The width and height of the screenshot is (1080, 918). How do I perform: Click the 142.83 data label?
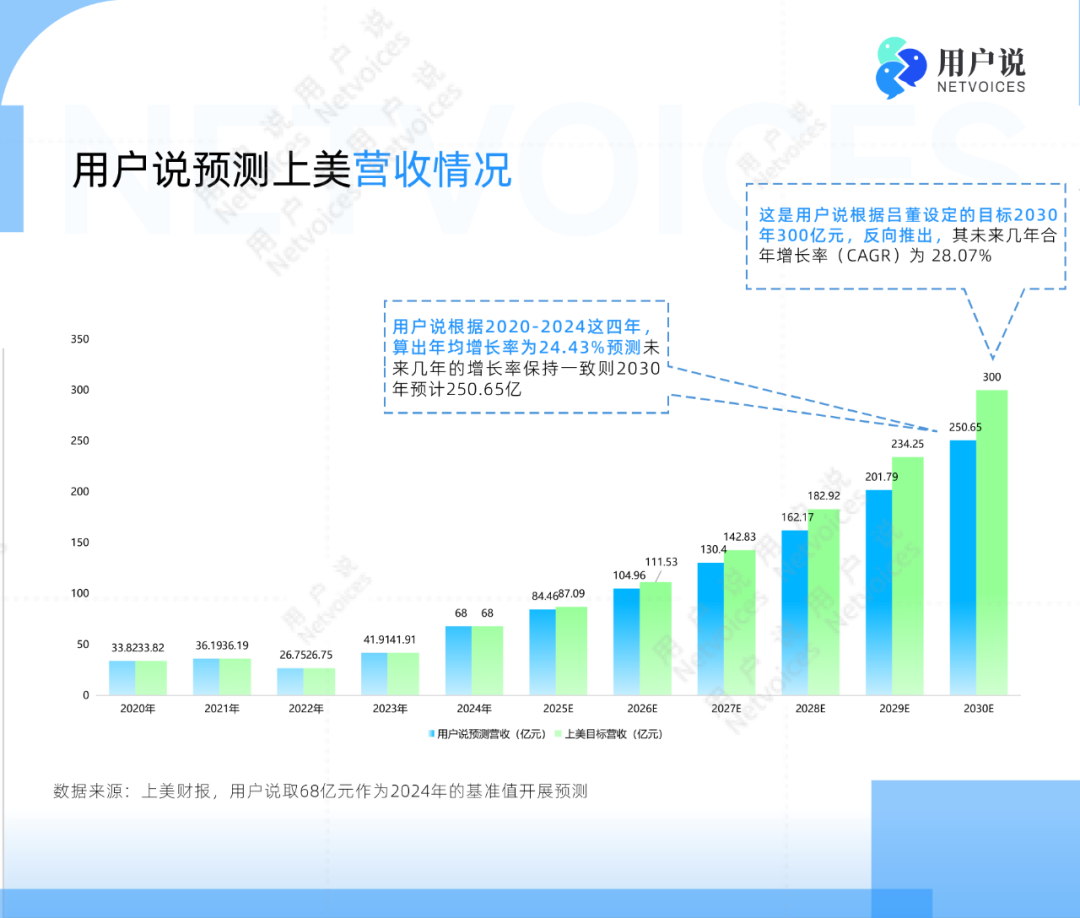coord(739,537)
